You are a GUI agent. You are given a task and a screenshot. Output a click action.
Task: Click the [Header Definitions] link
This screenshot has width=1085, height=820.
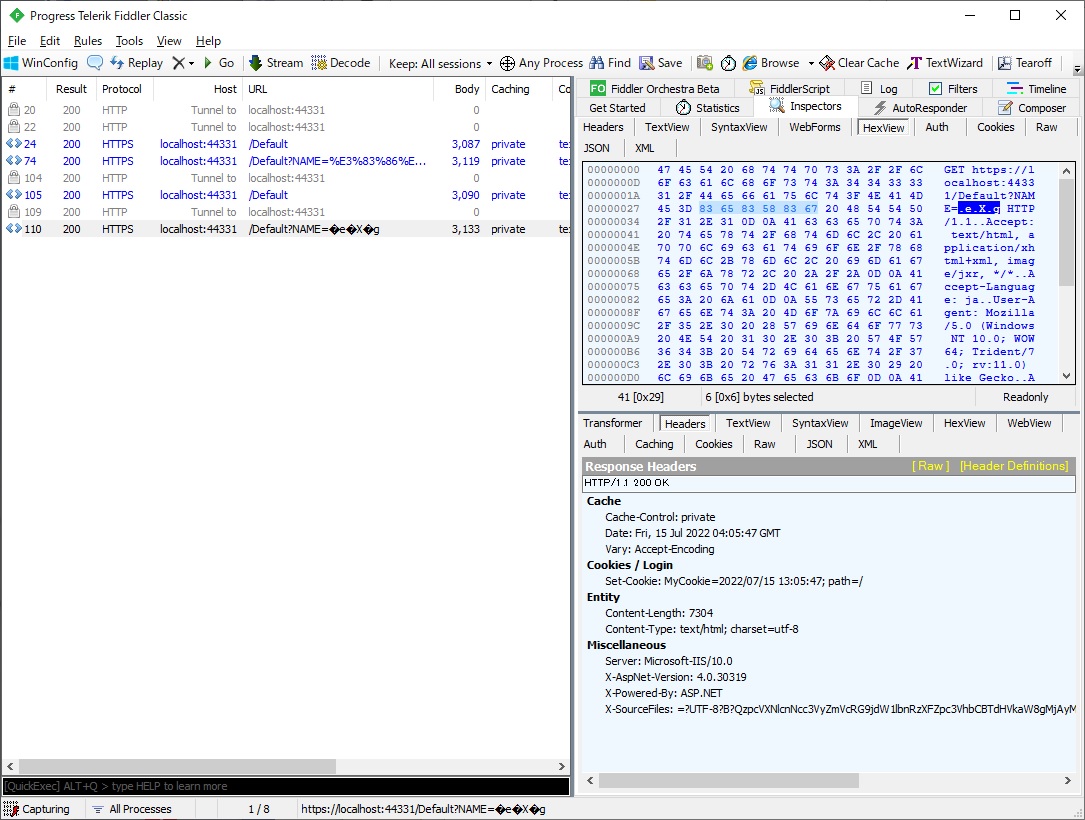click(x=1014, y=466)
